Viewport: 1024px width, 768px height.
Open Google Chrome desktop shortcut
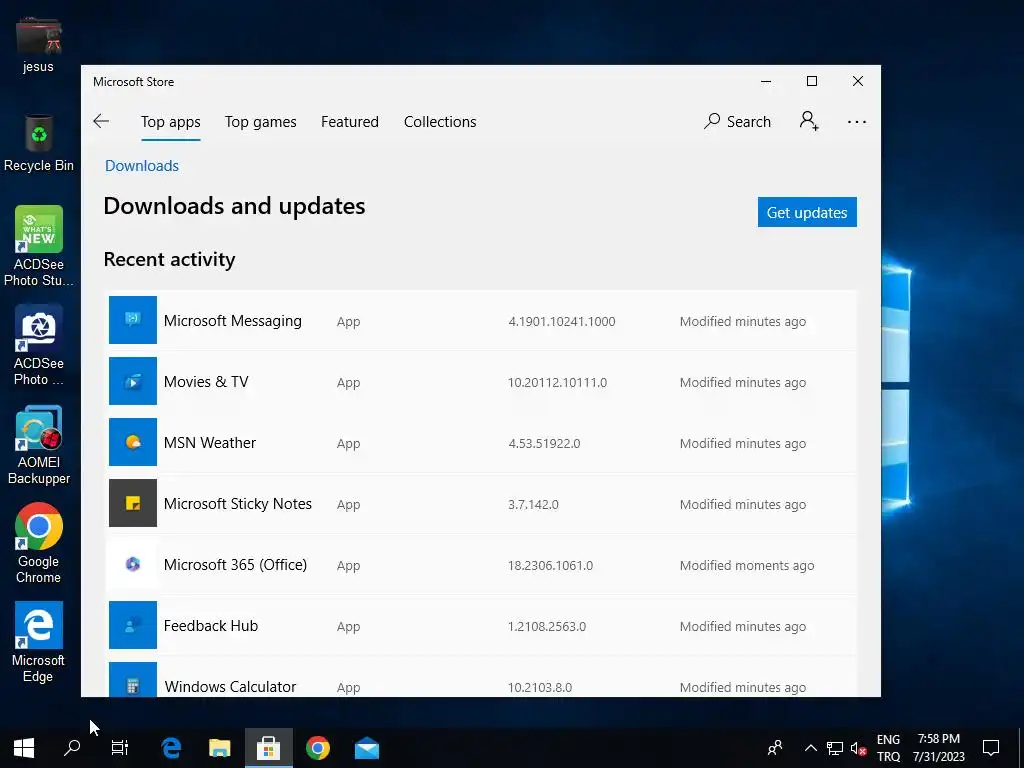pos(39,543)
